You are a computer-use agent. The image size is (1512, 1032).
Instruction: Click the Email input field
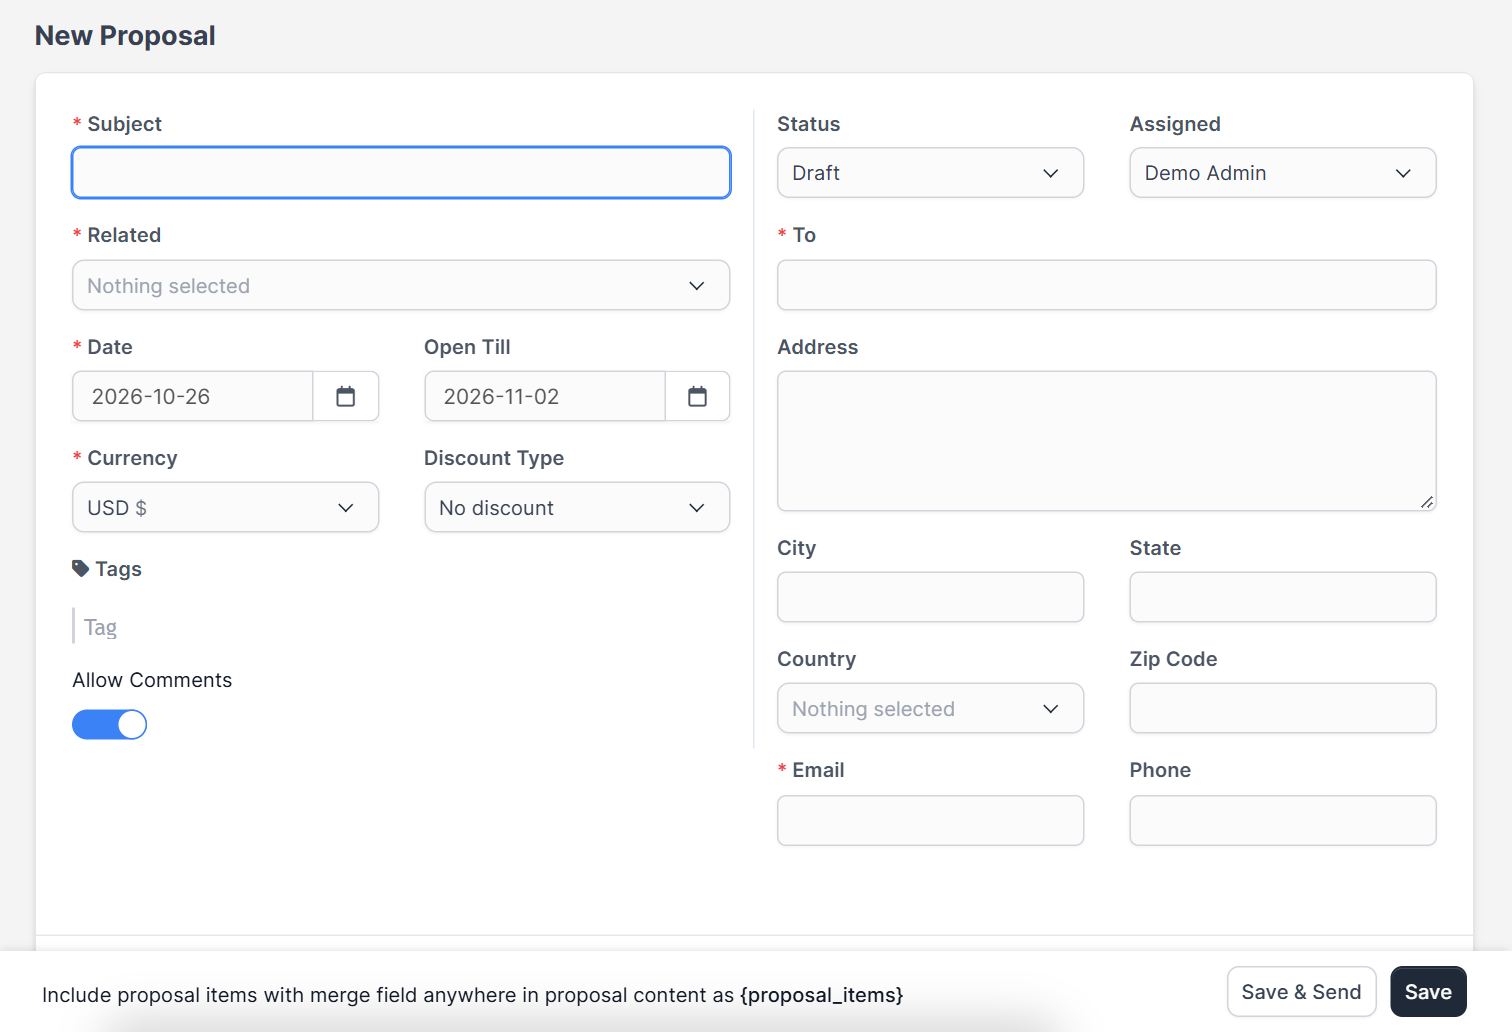pos(930,820)
